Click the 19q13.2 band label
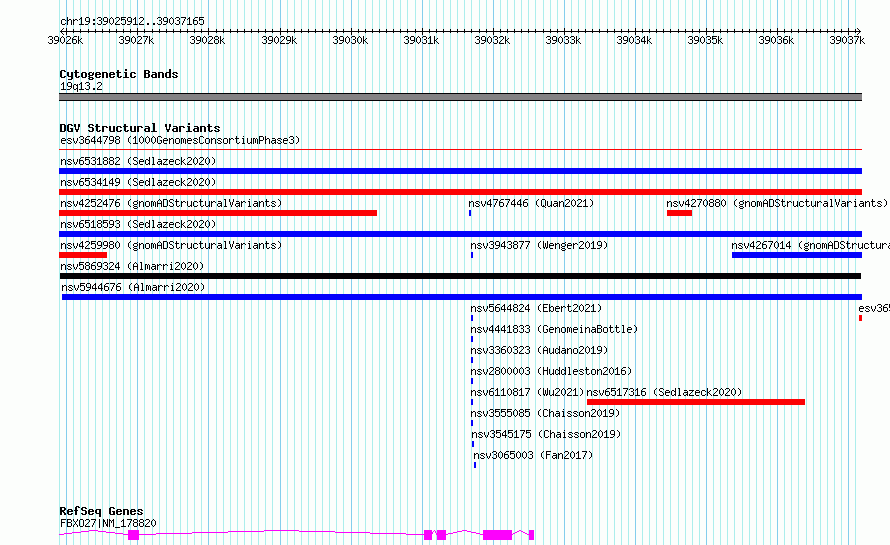 point(81,86)
